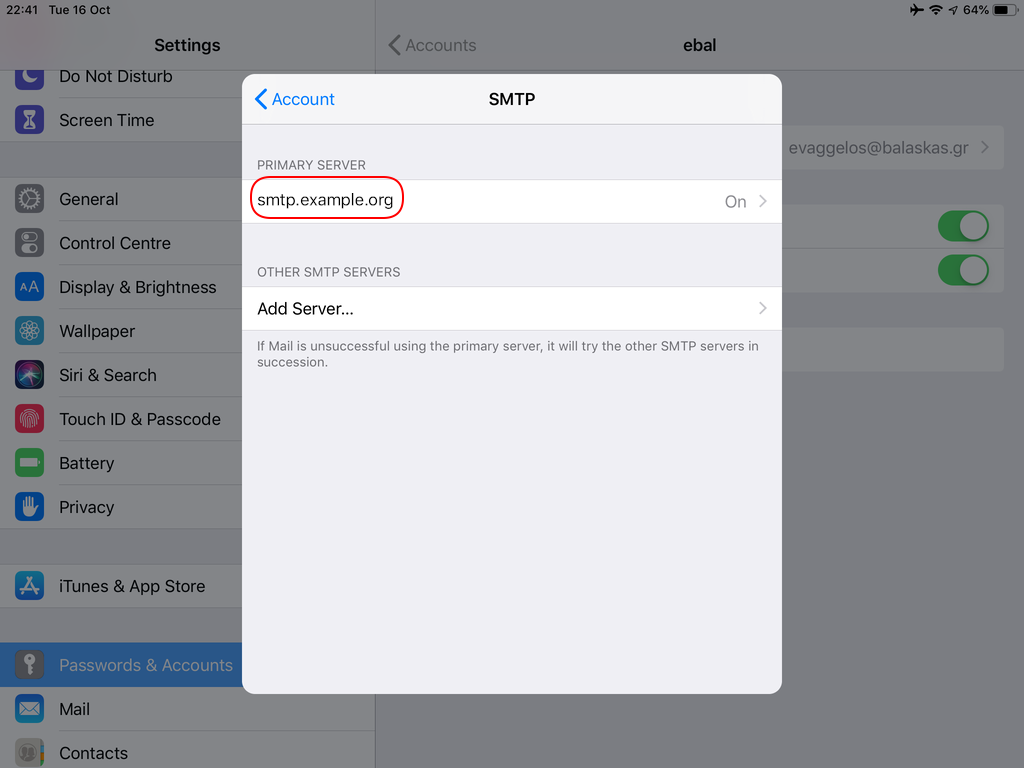Open Add Server via its chevron
The height and width of the screenshot is (768, 1024).
(x=761, y=308)
